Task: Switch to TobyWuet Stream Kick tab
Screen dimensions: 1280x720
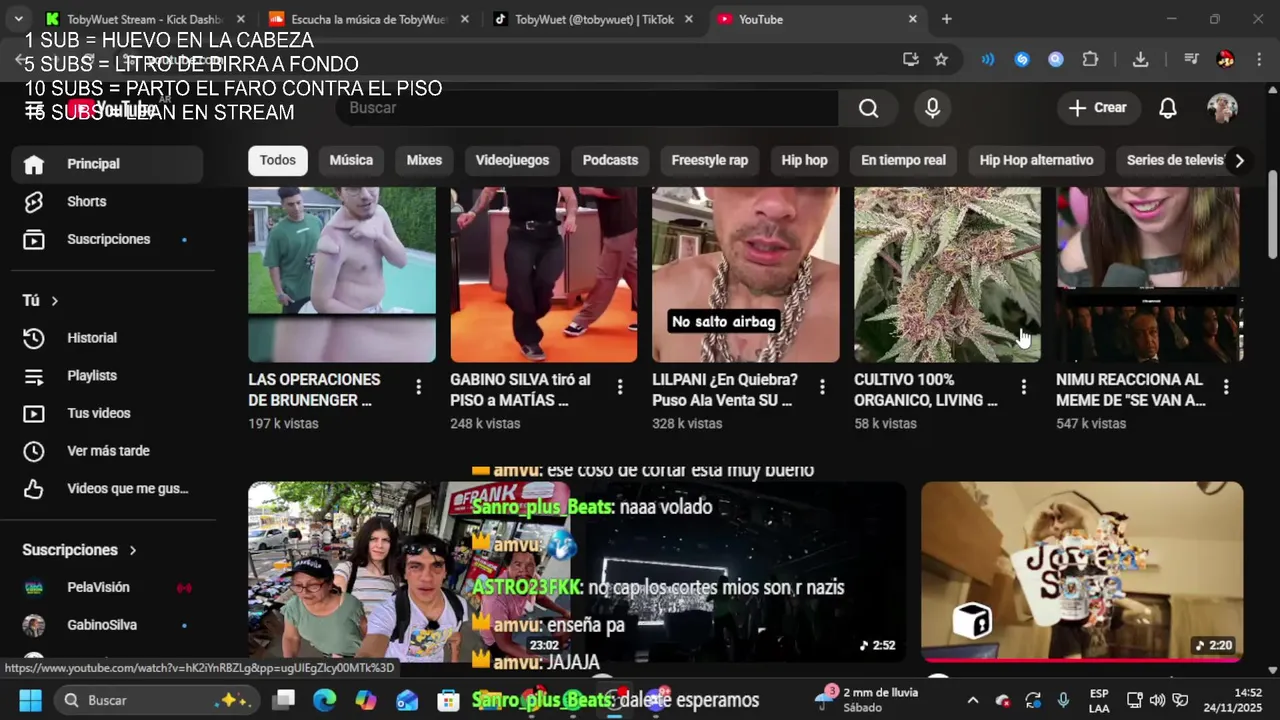Action: click(145, 19)
